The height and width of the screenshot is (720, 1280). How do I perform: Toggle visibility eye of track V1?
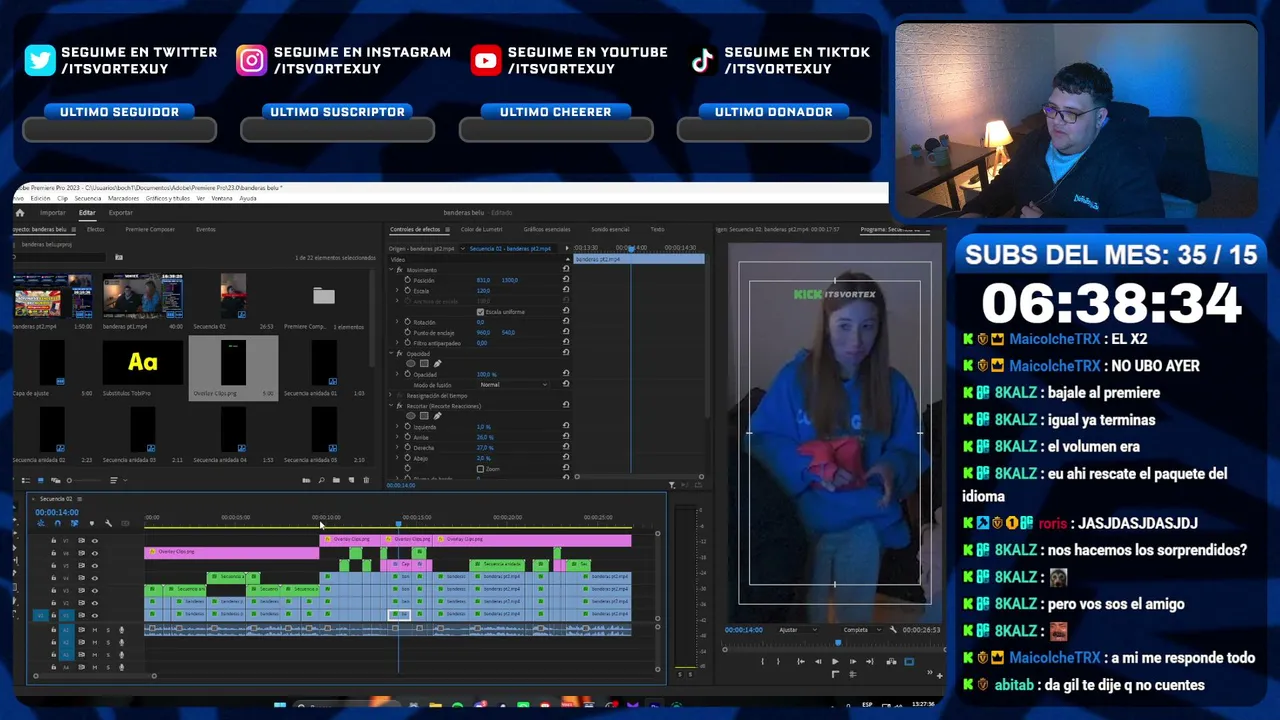click(x=95, y=616)
